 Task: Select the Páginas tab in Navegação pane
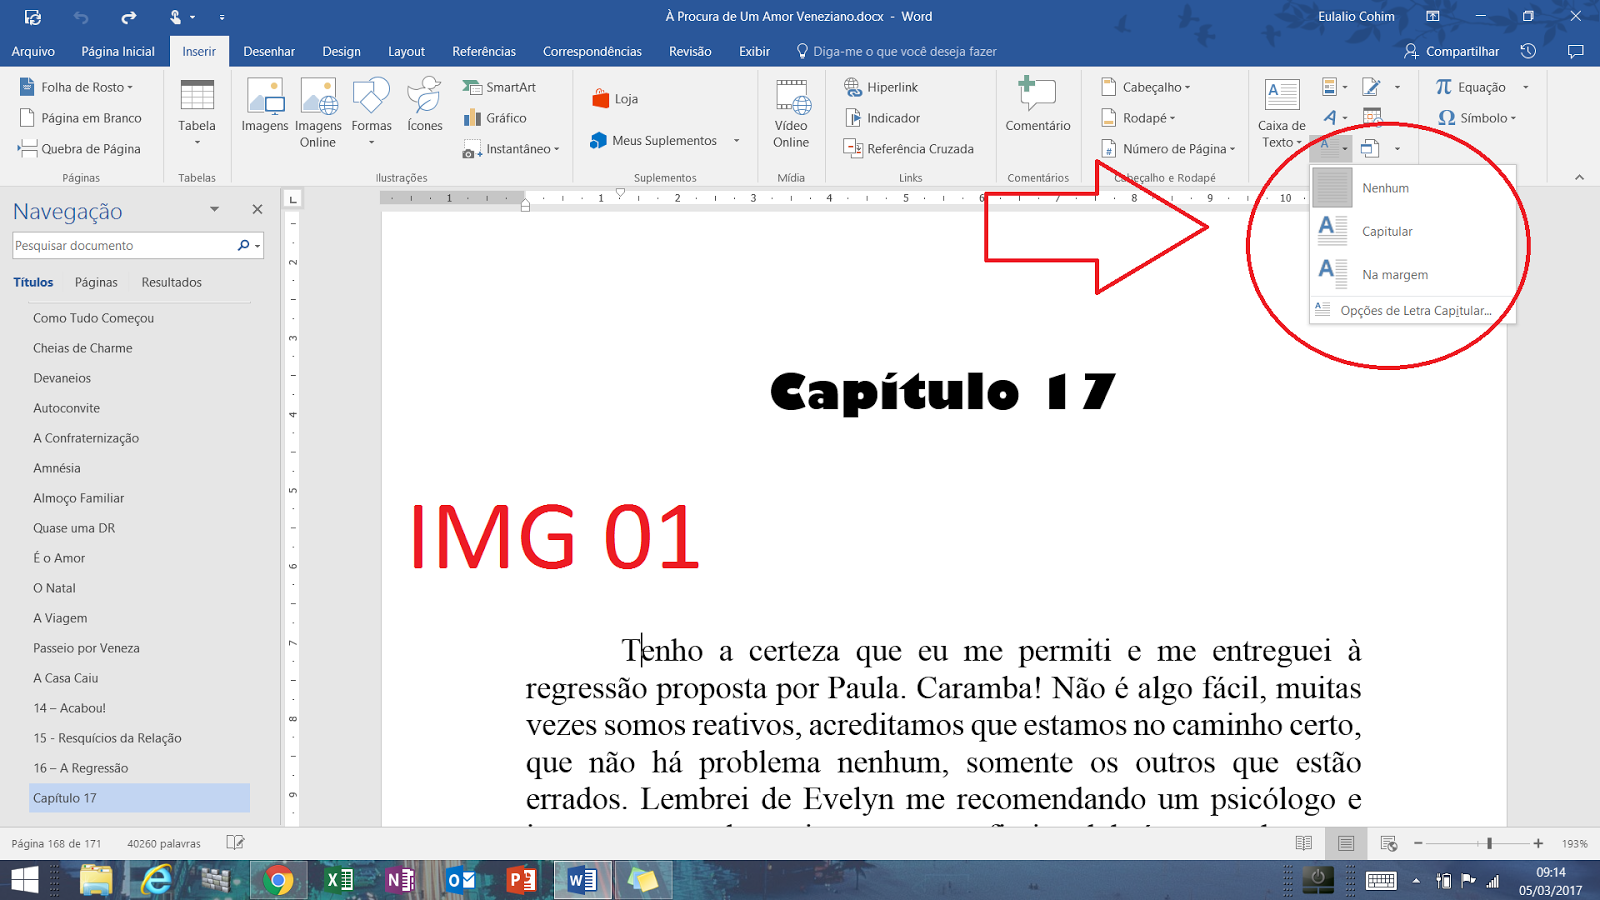tap(95, 282)
